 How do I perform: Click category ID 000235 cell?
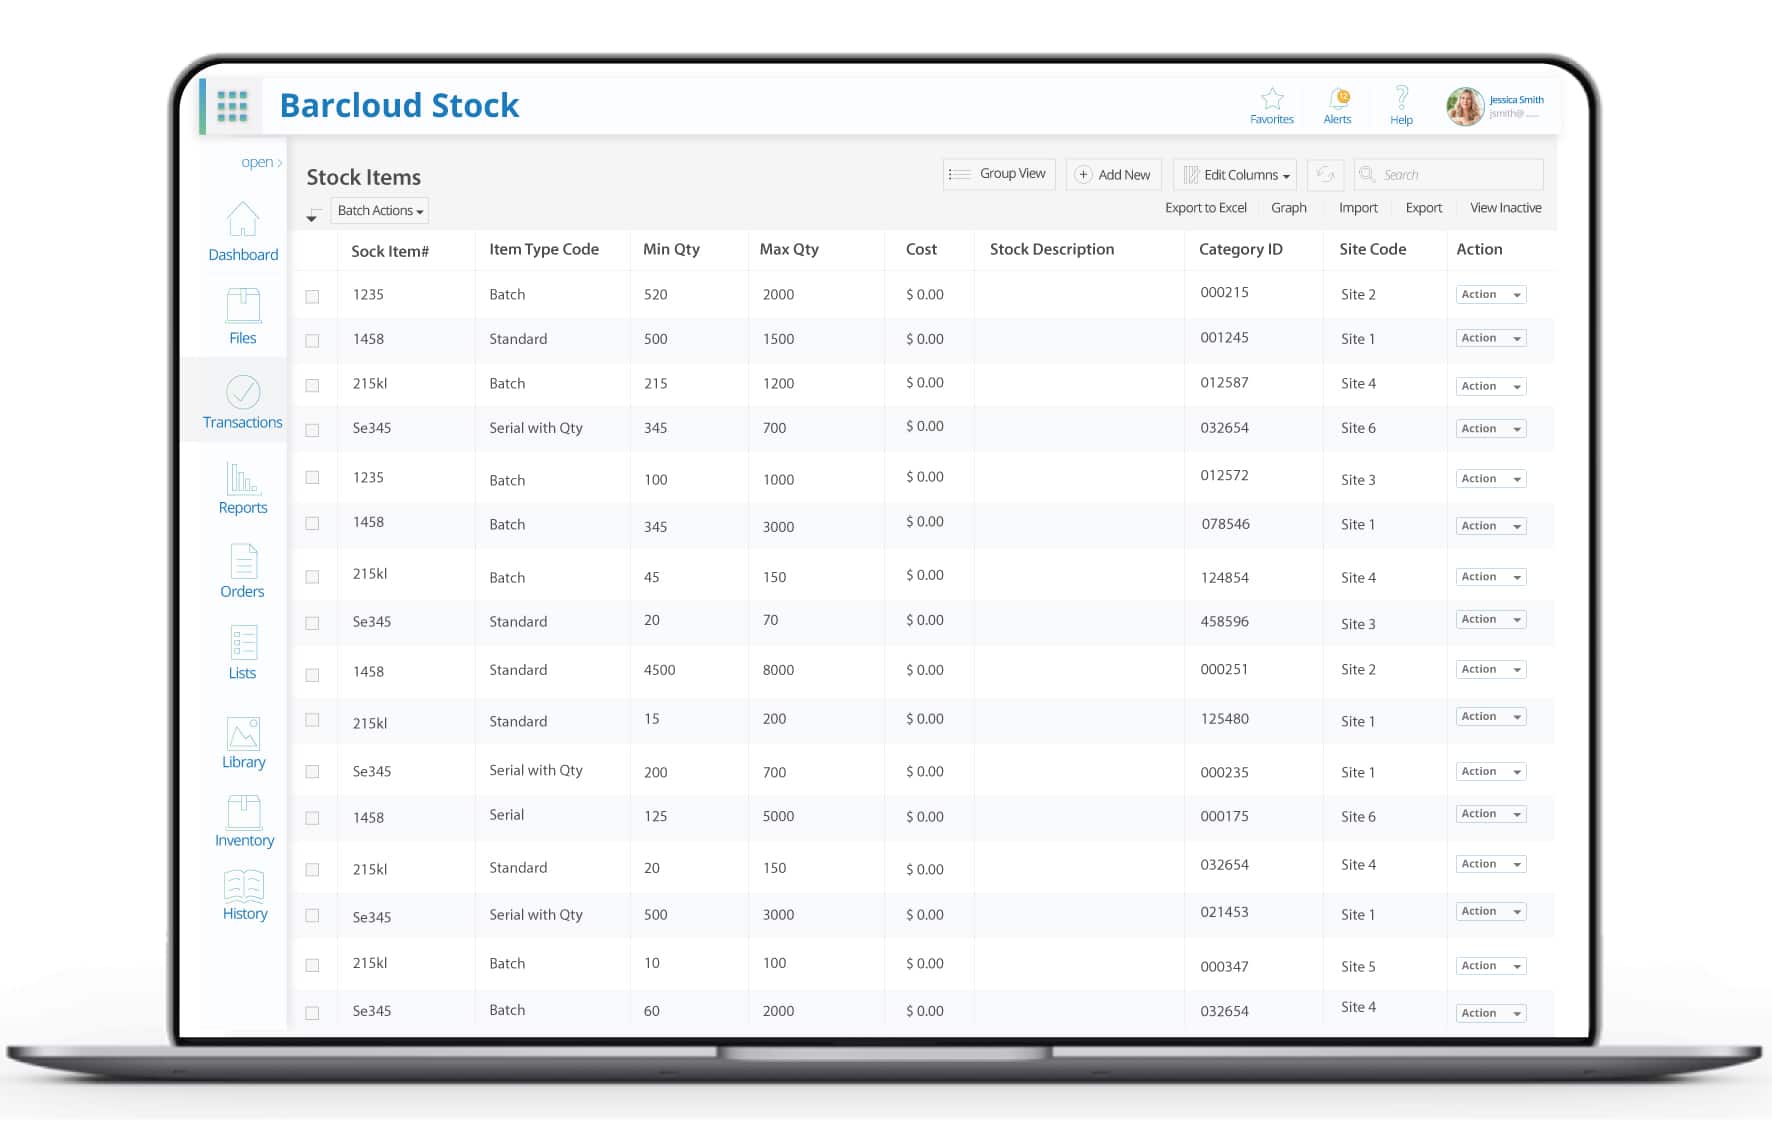pos(1224,773)
